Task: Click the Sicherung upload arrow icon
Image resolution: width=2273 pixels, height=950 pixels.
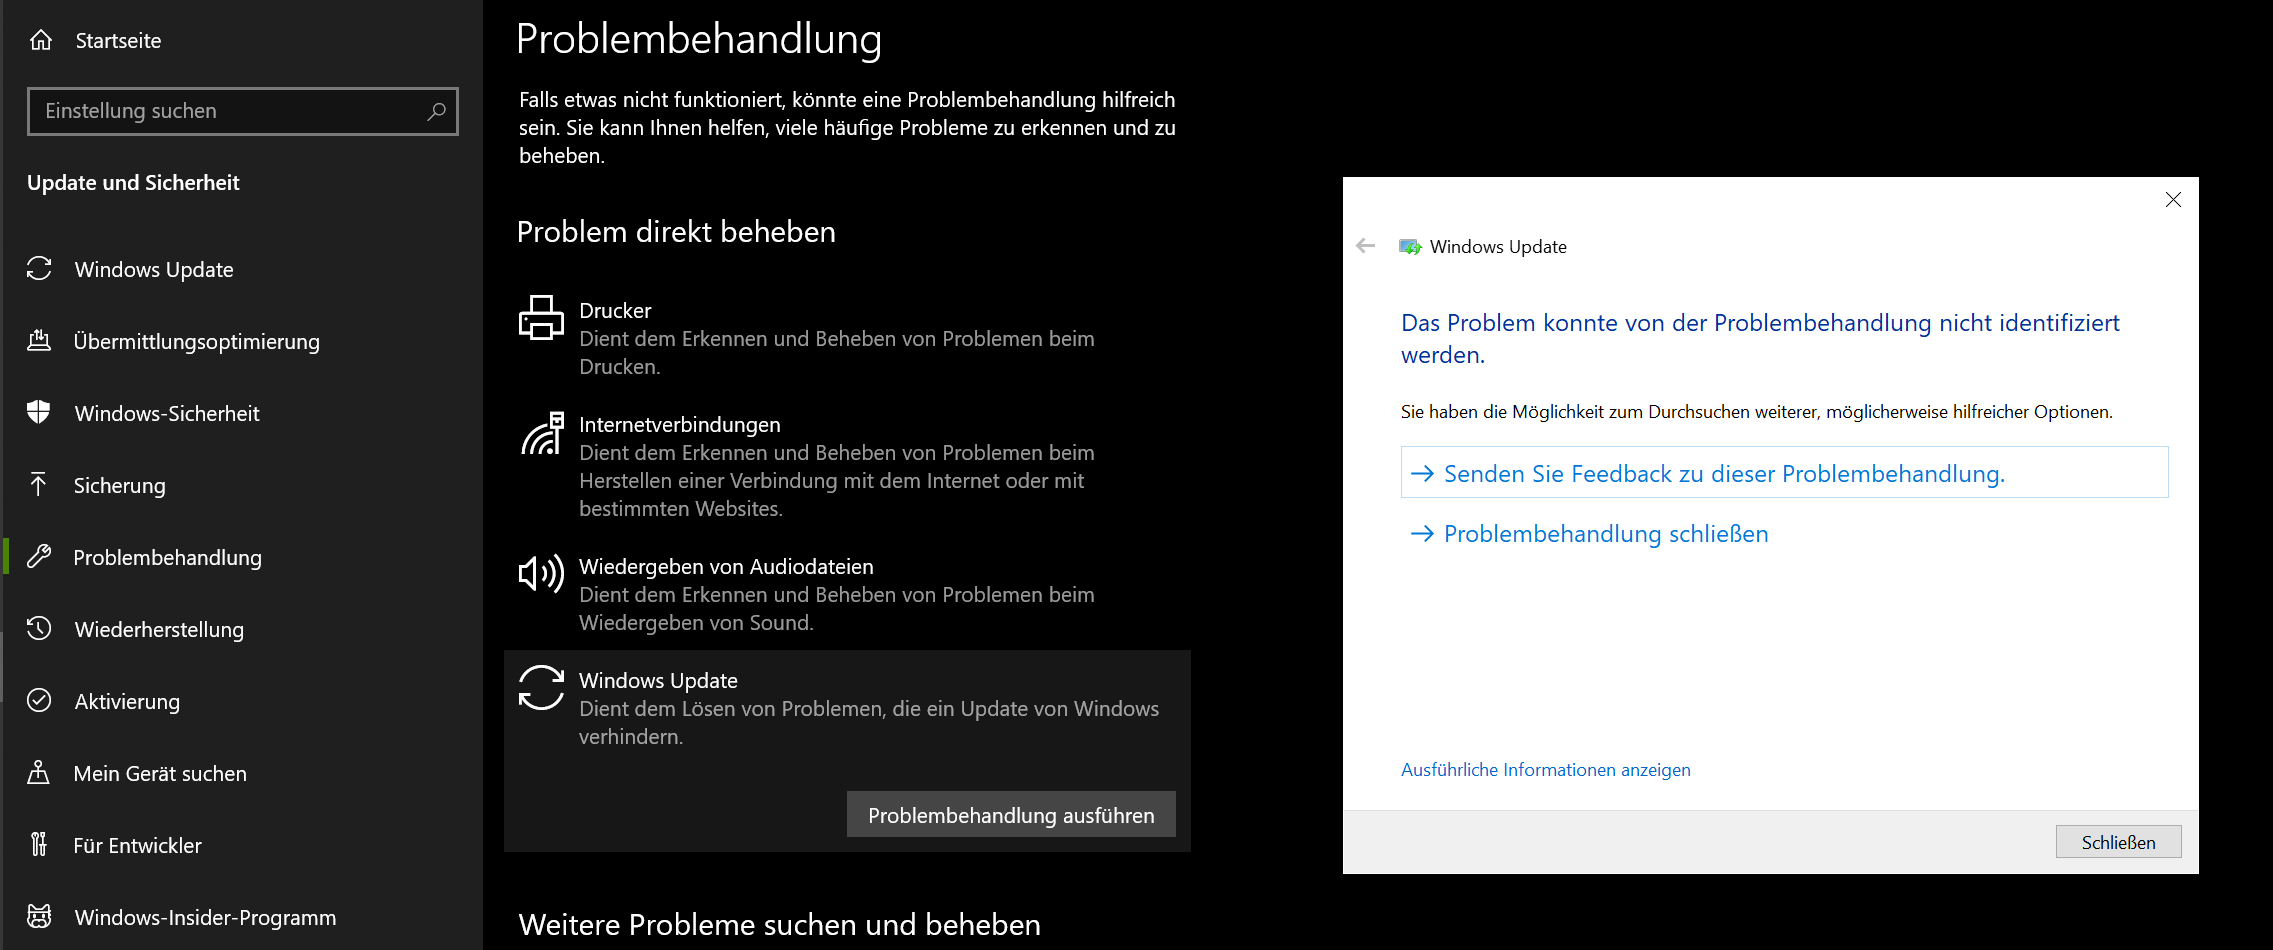Action: (x=38, y=484)
